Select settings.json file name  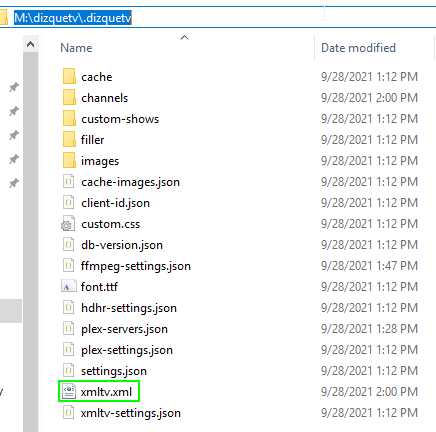114,371
